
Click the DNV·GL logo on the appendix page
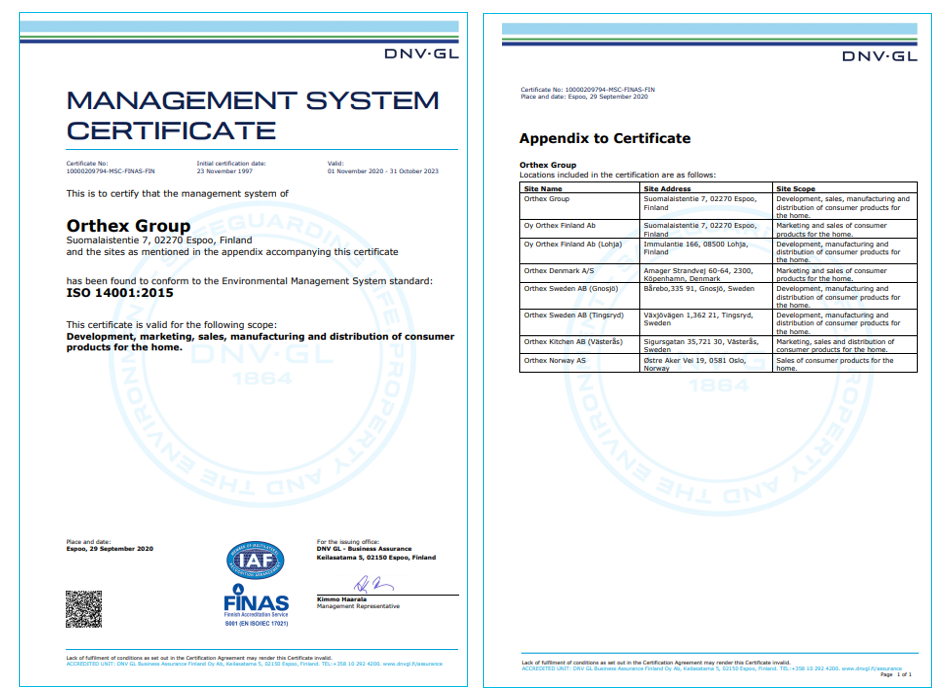tap(879, 56)
